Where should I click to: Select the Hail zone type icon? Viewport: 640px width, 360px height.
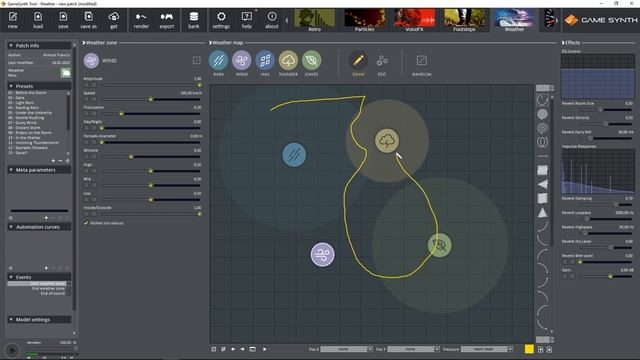[265, 60]
